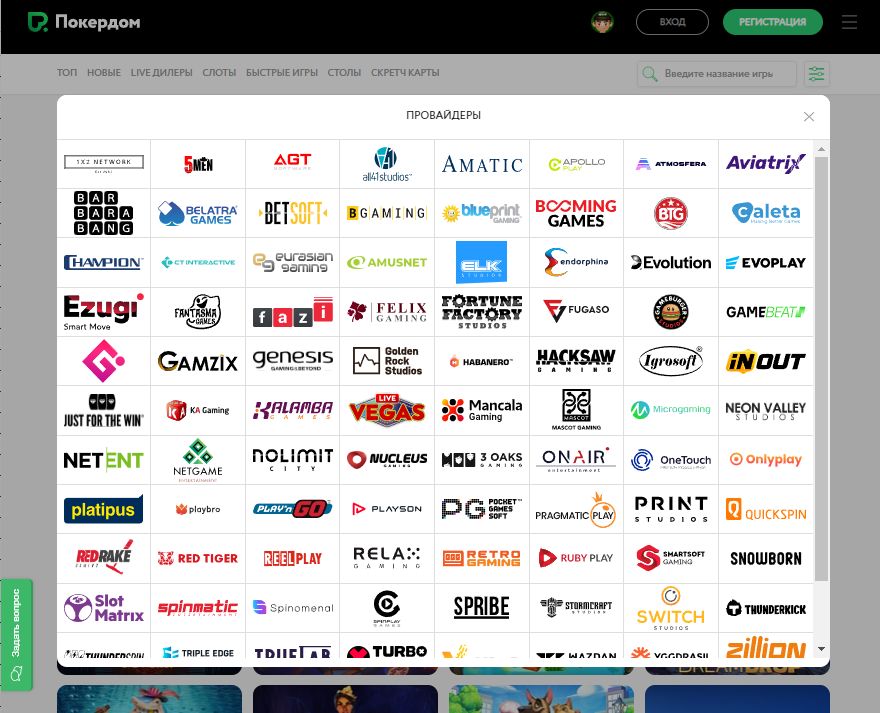Pick the Hacksaw Gaming provider
The height and width of the screenshot is (713, 880).
(576, 361)
